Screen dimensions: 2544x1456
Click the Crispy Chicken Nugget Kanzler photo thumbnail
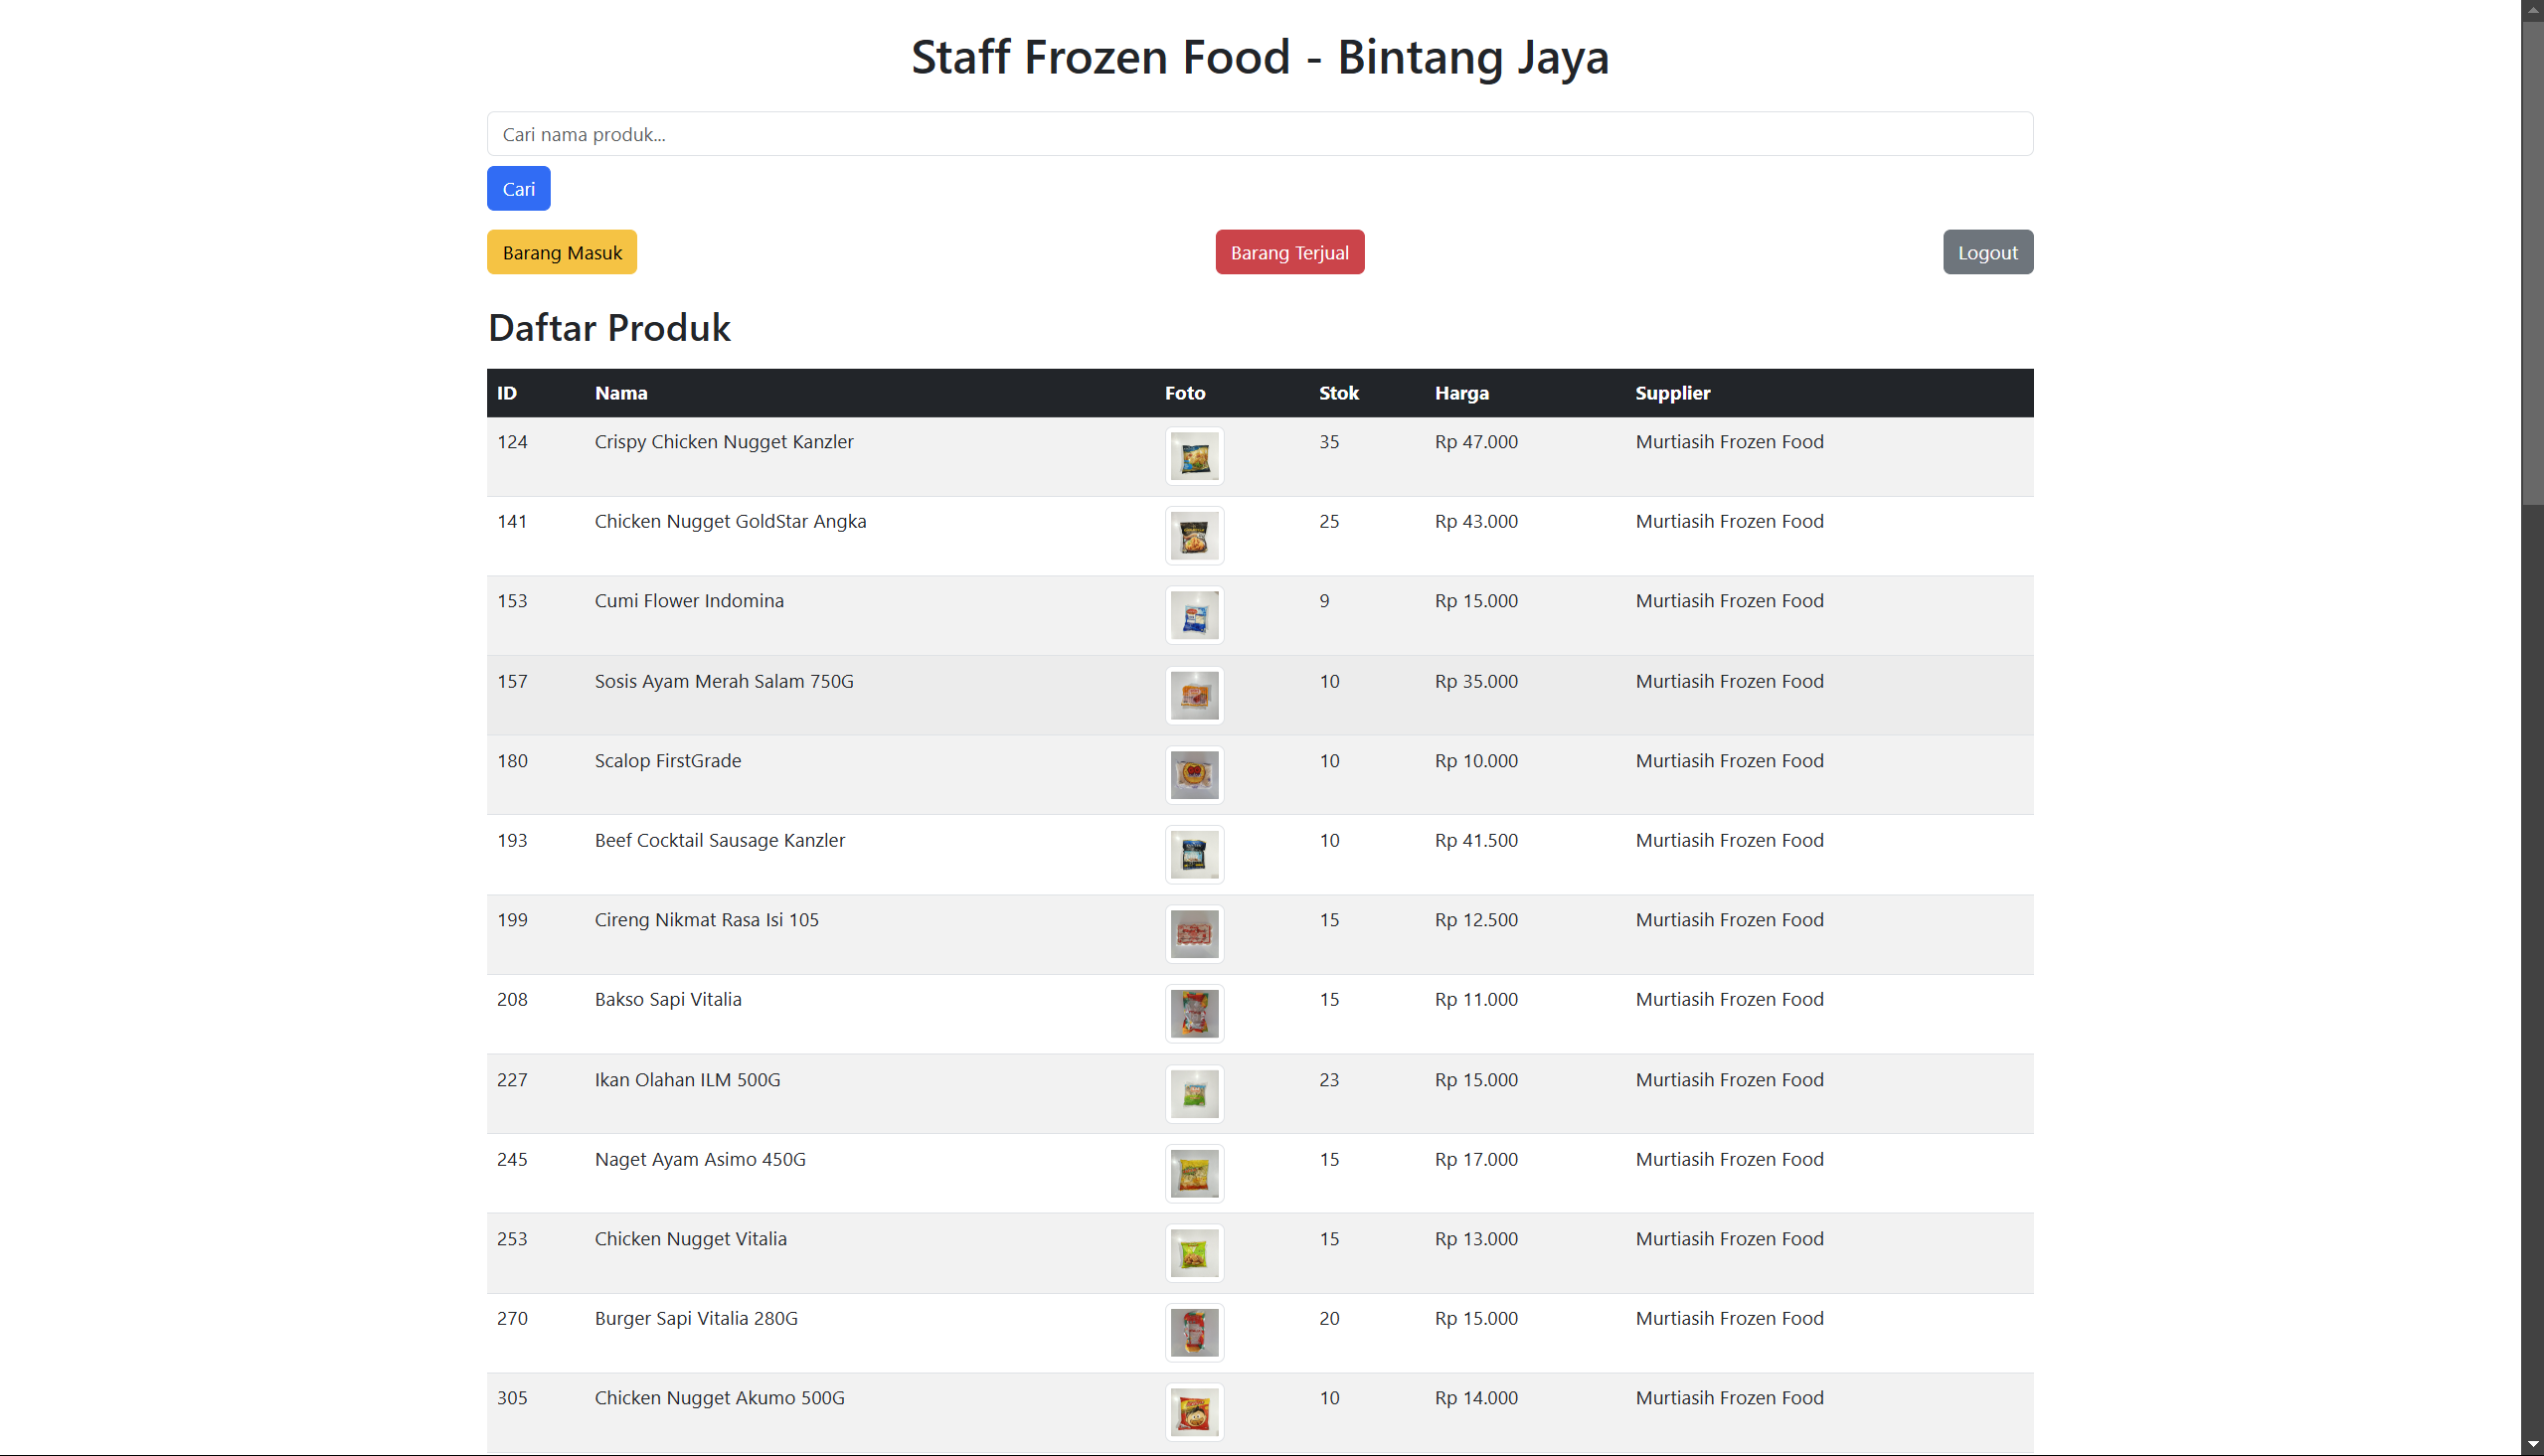click(1194, 457)
